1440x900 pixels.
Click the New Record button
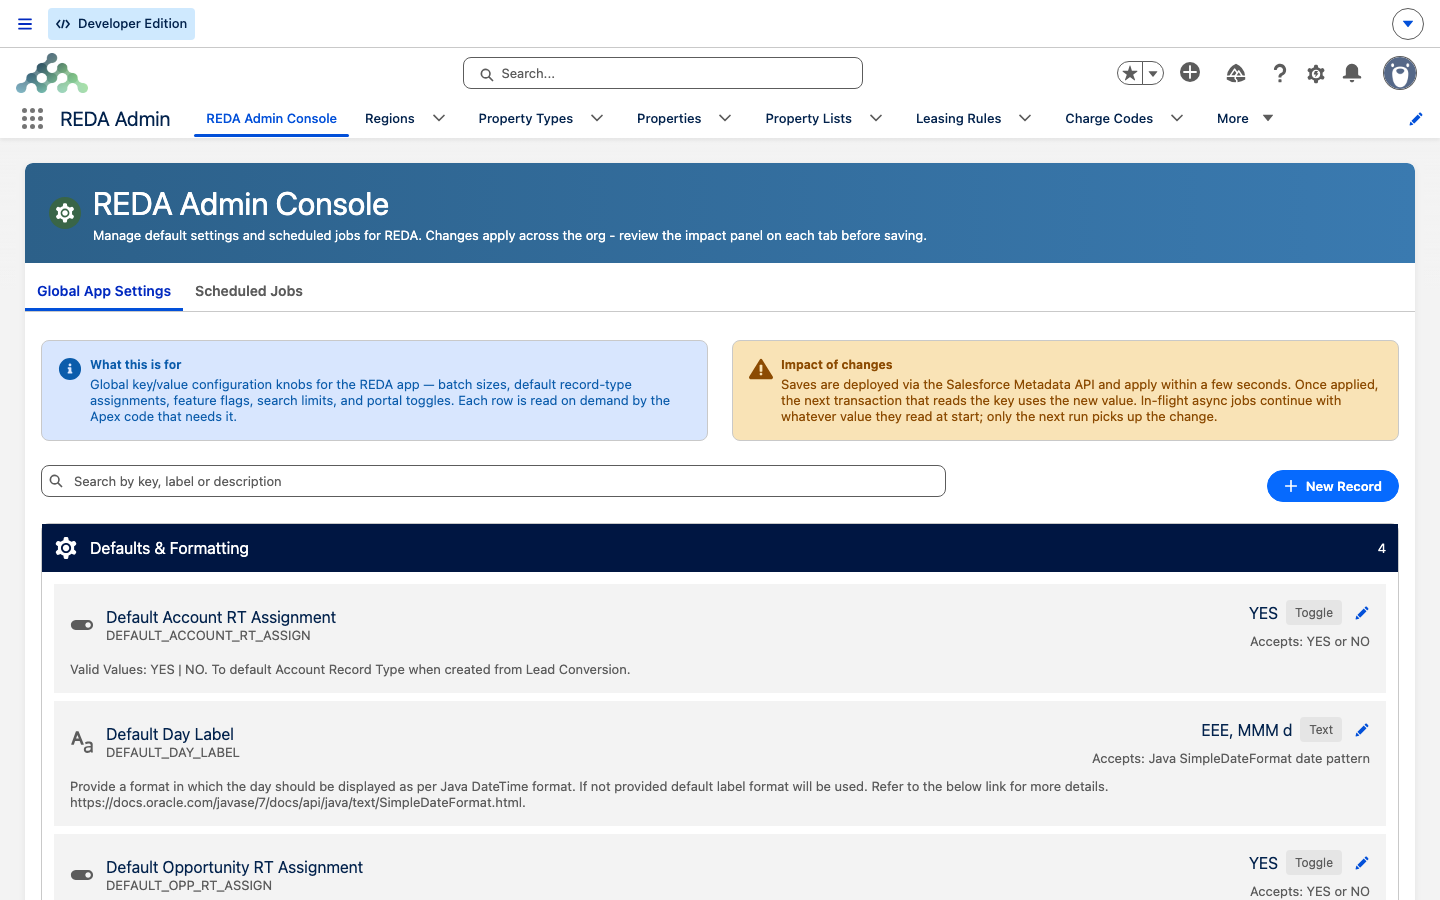1333,486
